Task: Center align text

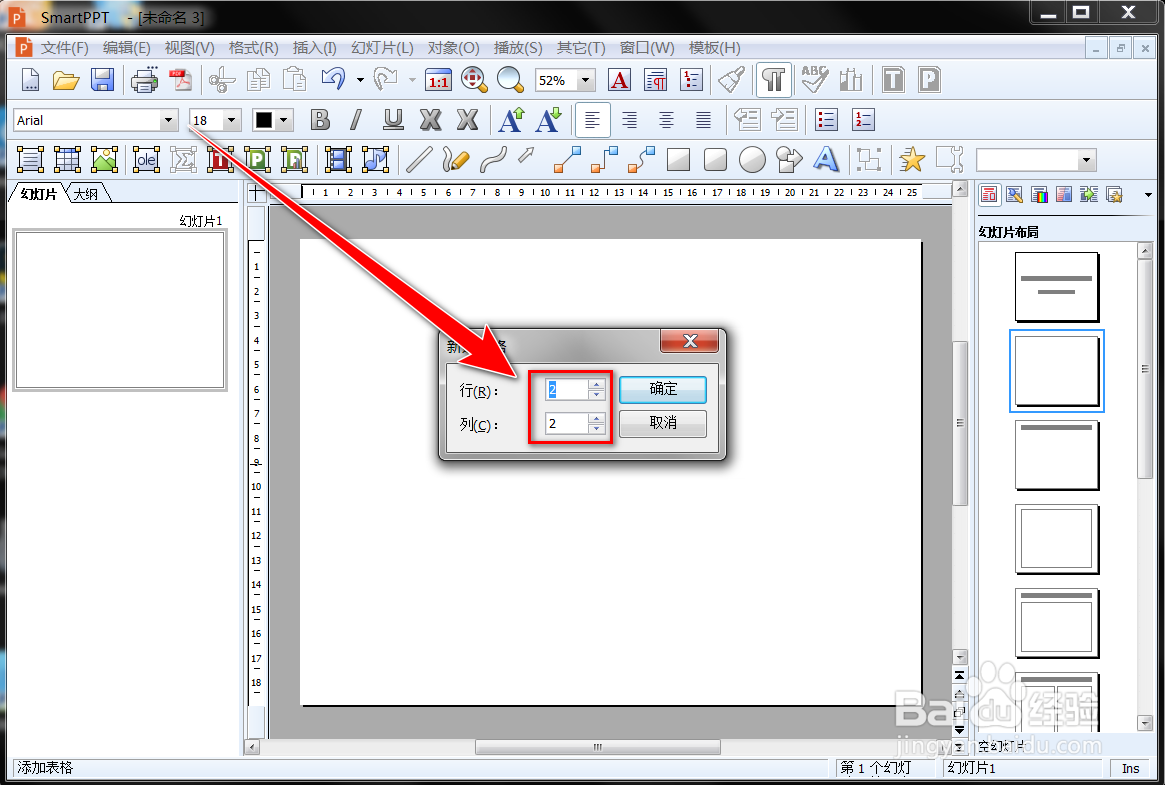Action: 666,120
